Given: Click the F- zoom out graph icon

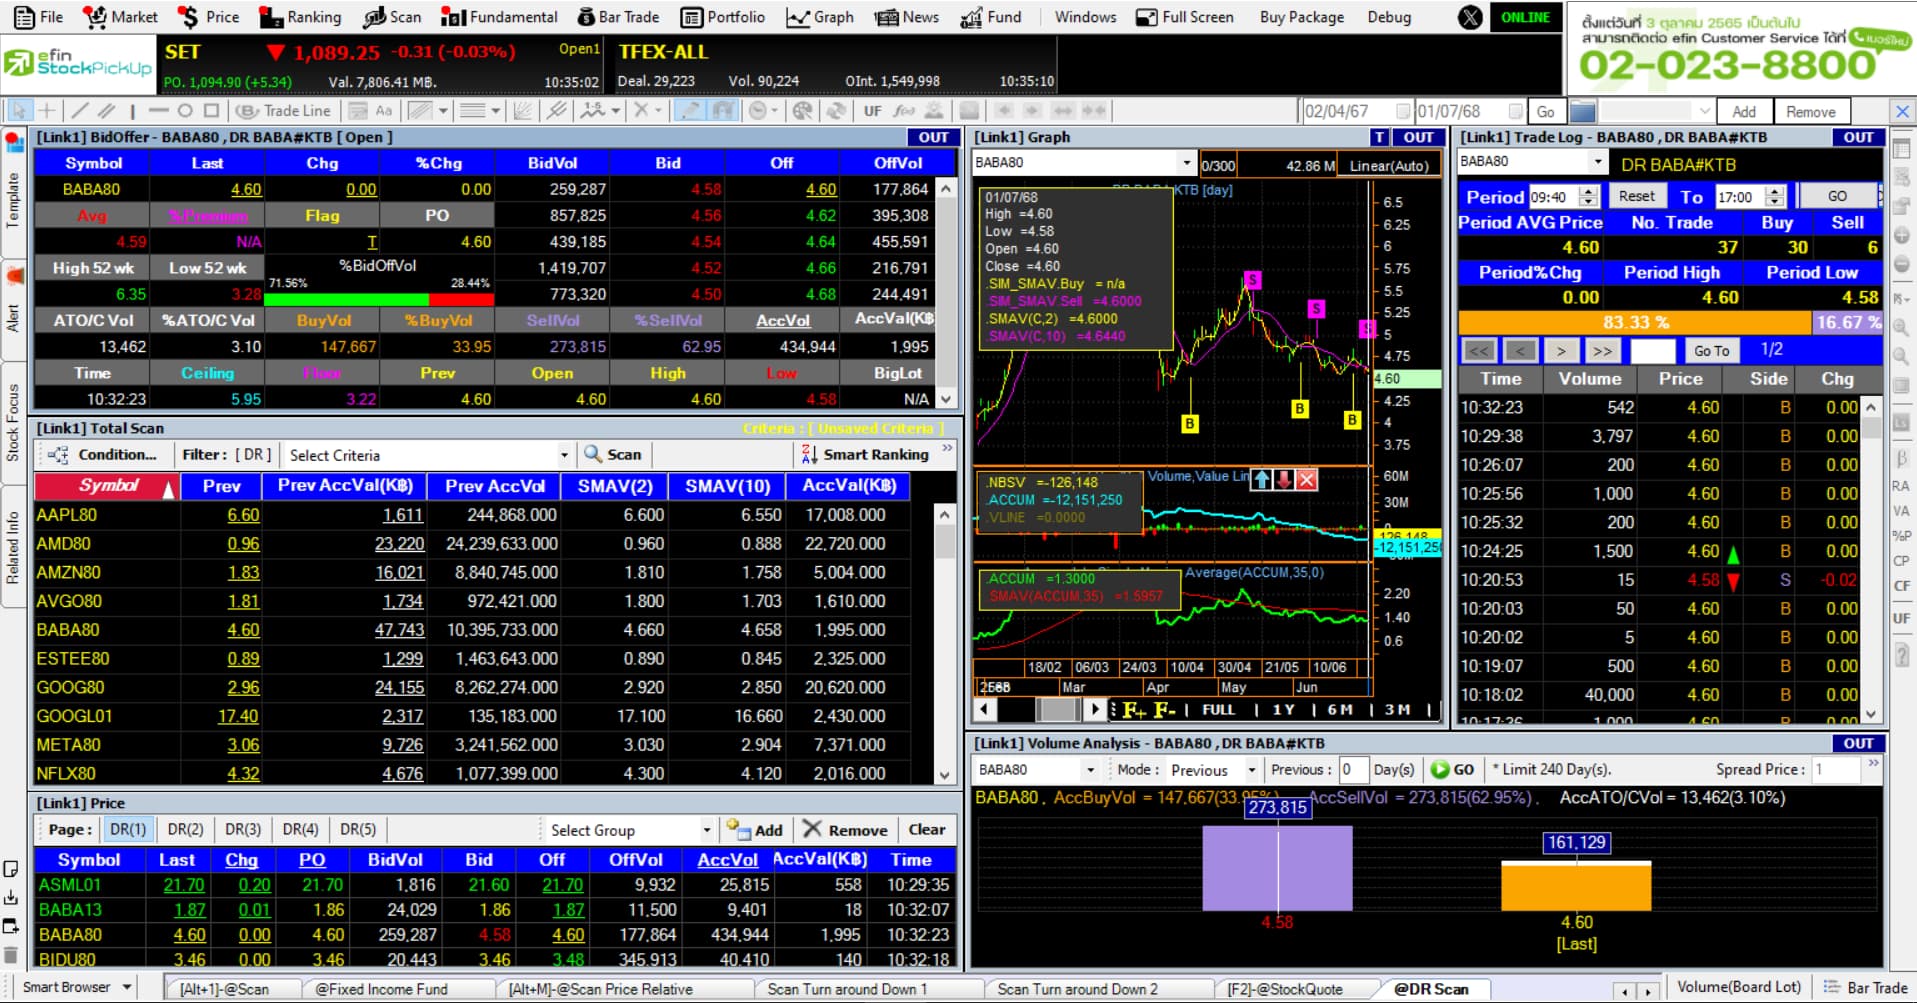Looking at the screenshot, I should (1164, 710).
